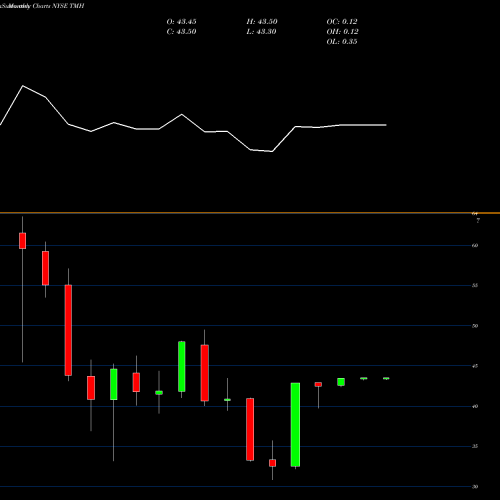
Task: Click the 50 price axis label
Action: [475, 326]
